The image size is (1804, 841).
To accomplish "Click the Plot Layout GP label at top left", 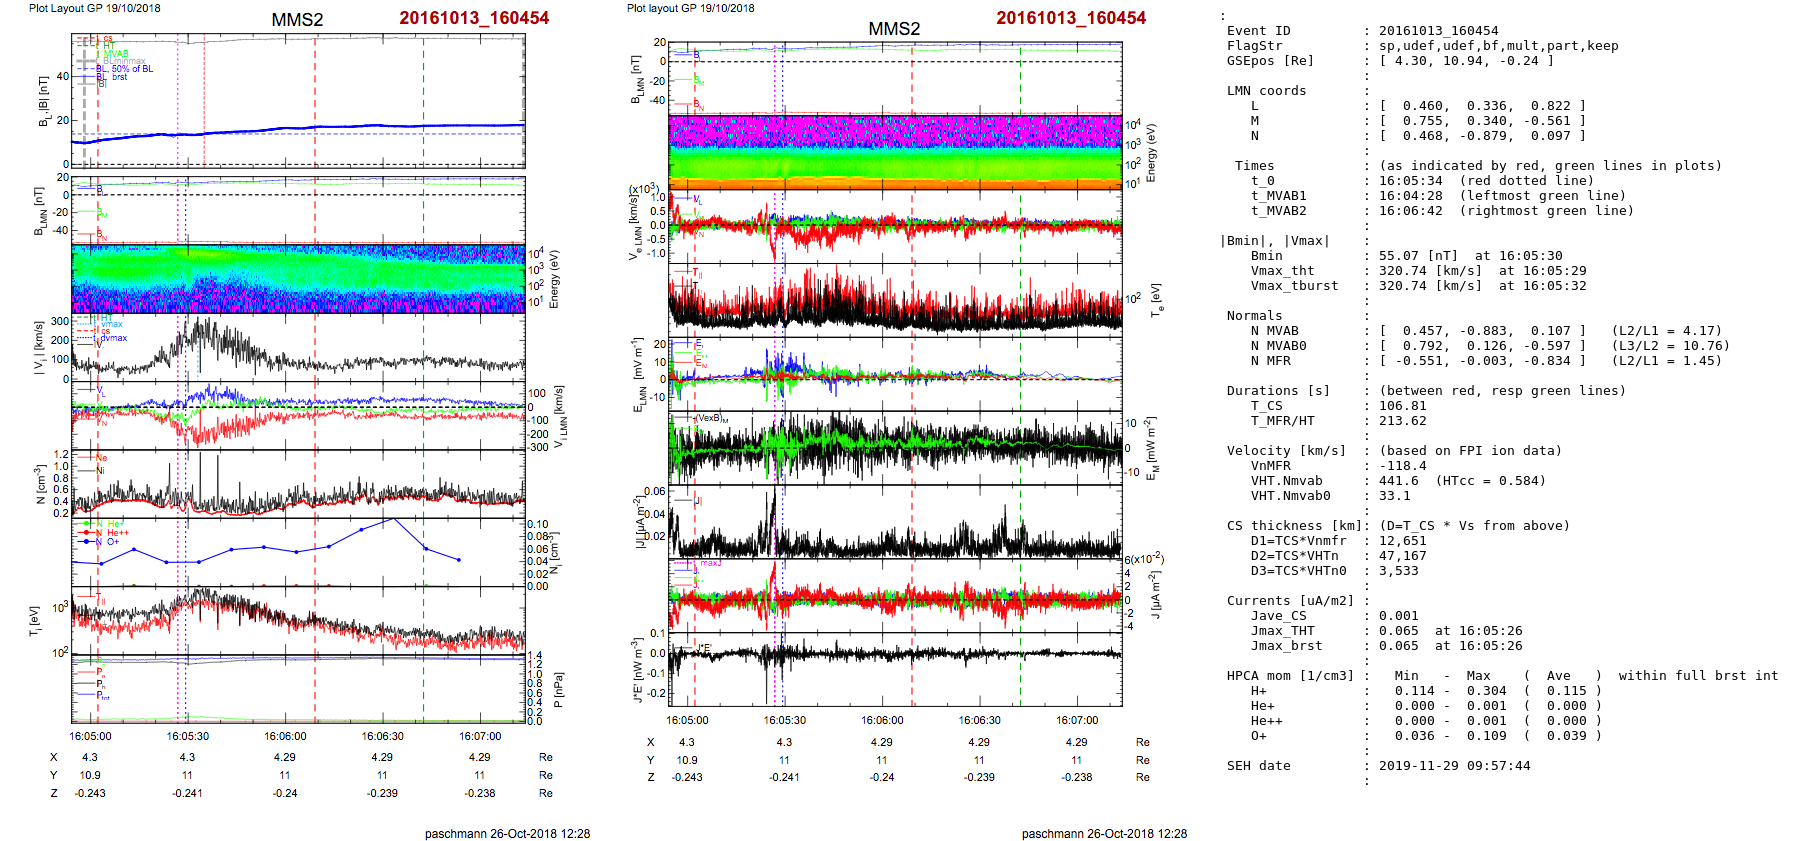I will [x=94, y=8].
